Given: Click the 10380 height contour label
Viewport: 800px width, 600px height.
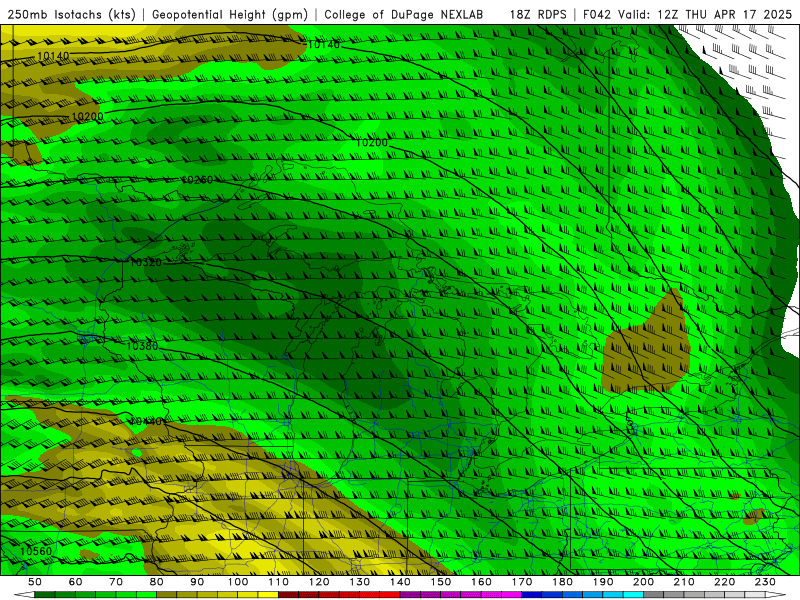Looking at the screenshot, I should (142, 346).
